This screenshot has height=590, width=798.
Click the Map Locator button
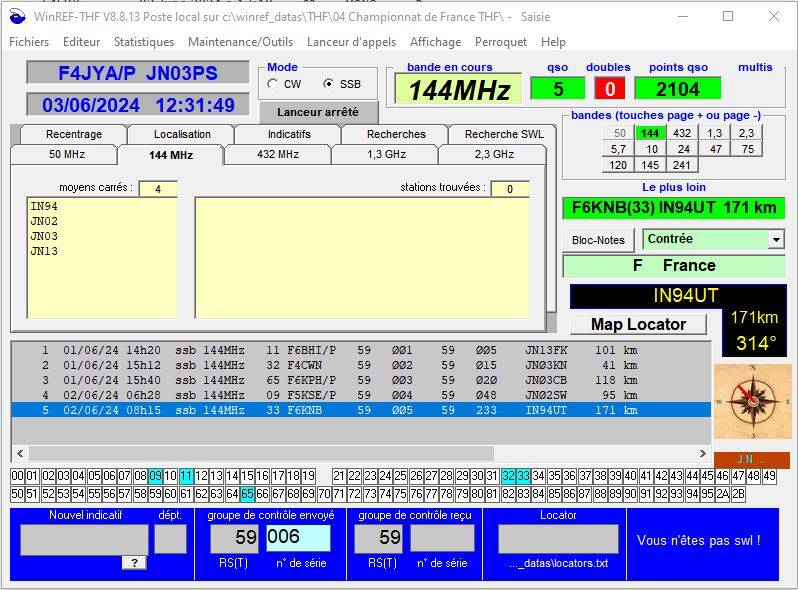point(638,324)
